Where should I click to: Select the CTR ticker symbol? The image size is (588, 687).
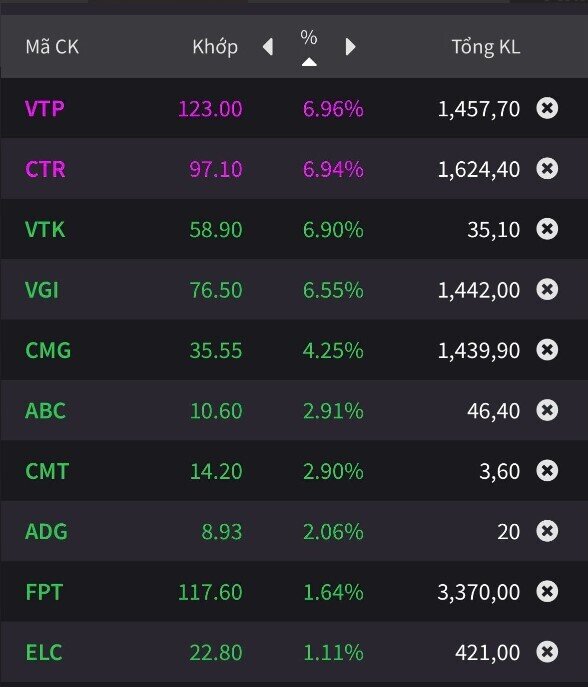46,169
